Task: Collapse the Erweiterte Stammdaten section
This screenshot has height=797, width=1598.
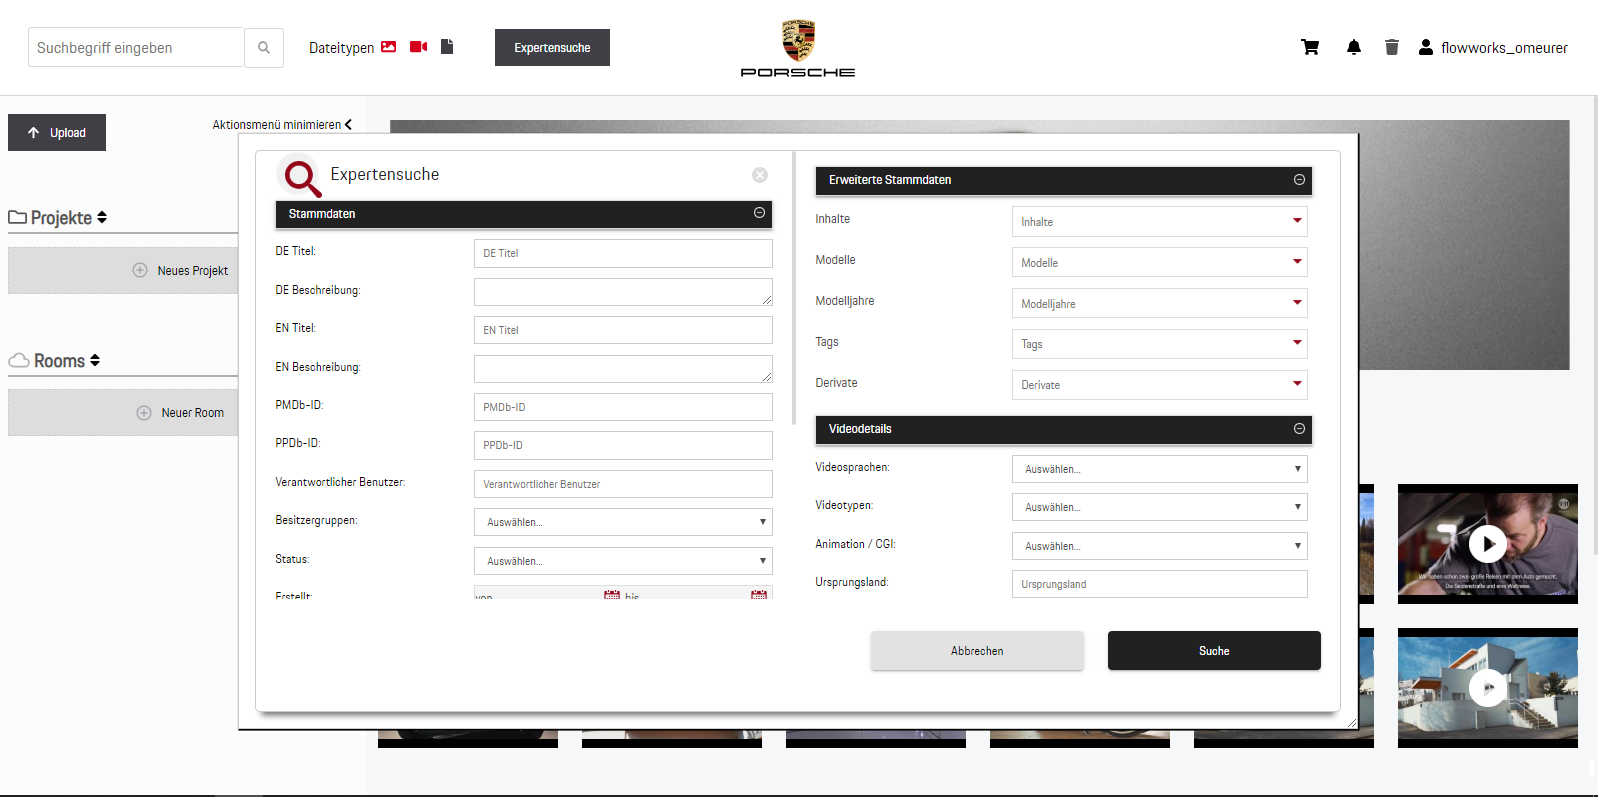Action: (1299, 180)
